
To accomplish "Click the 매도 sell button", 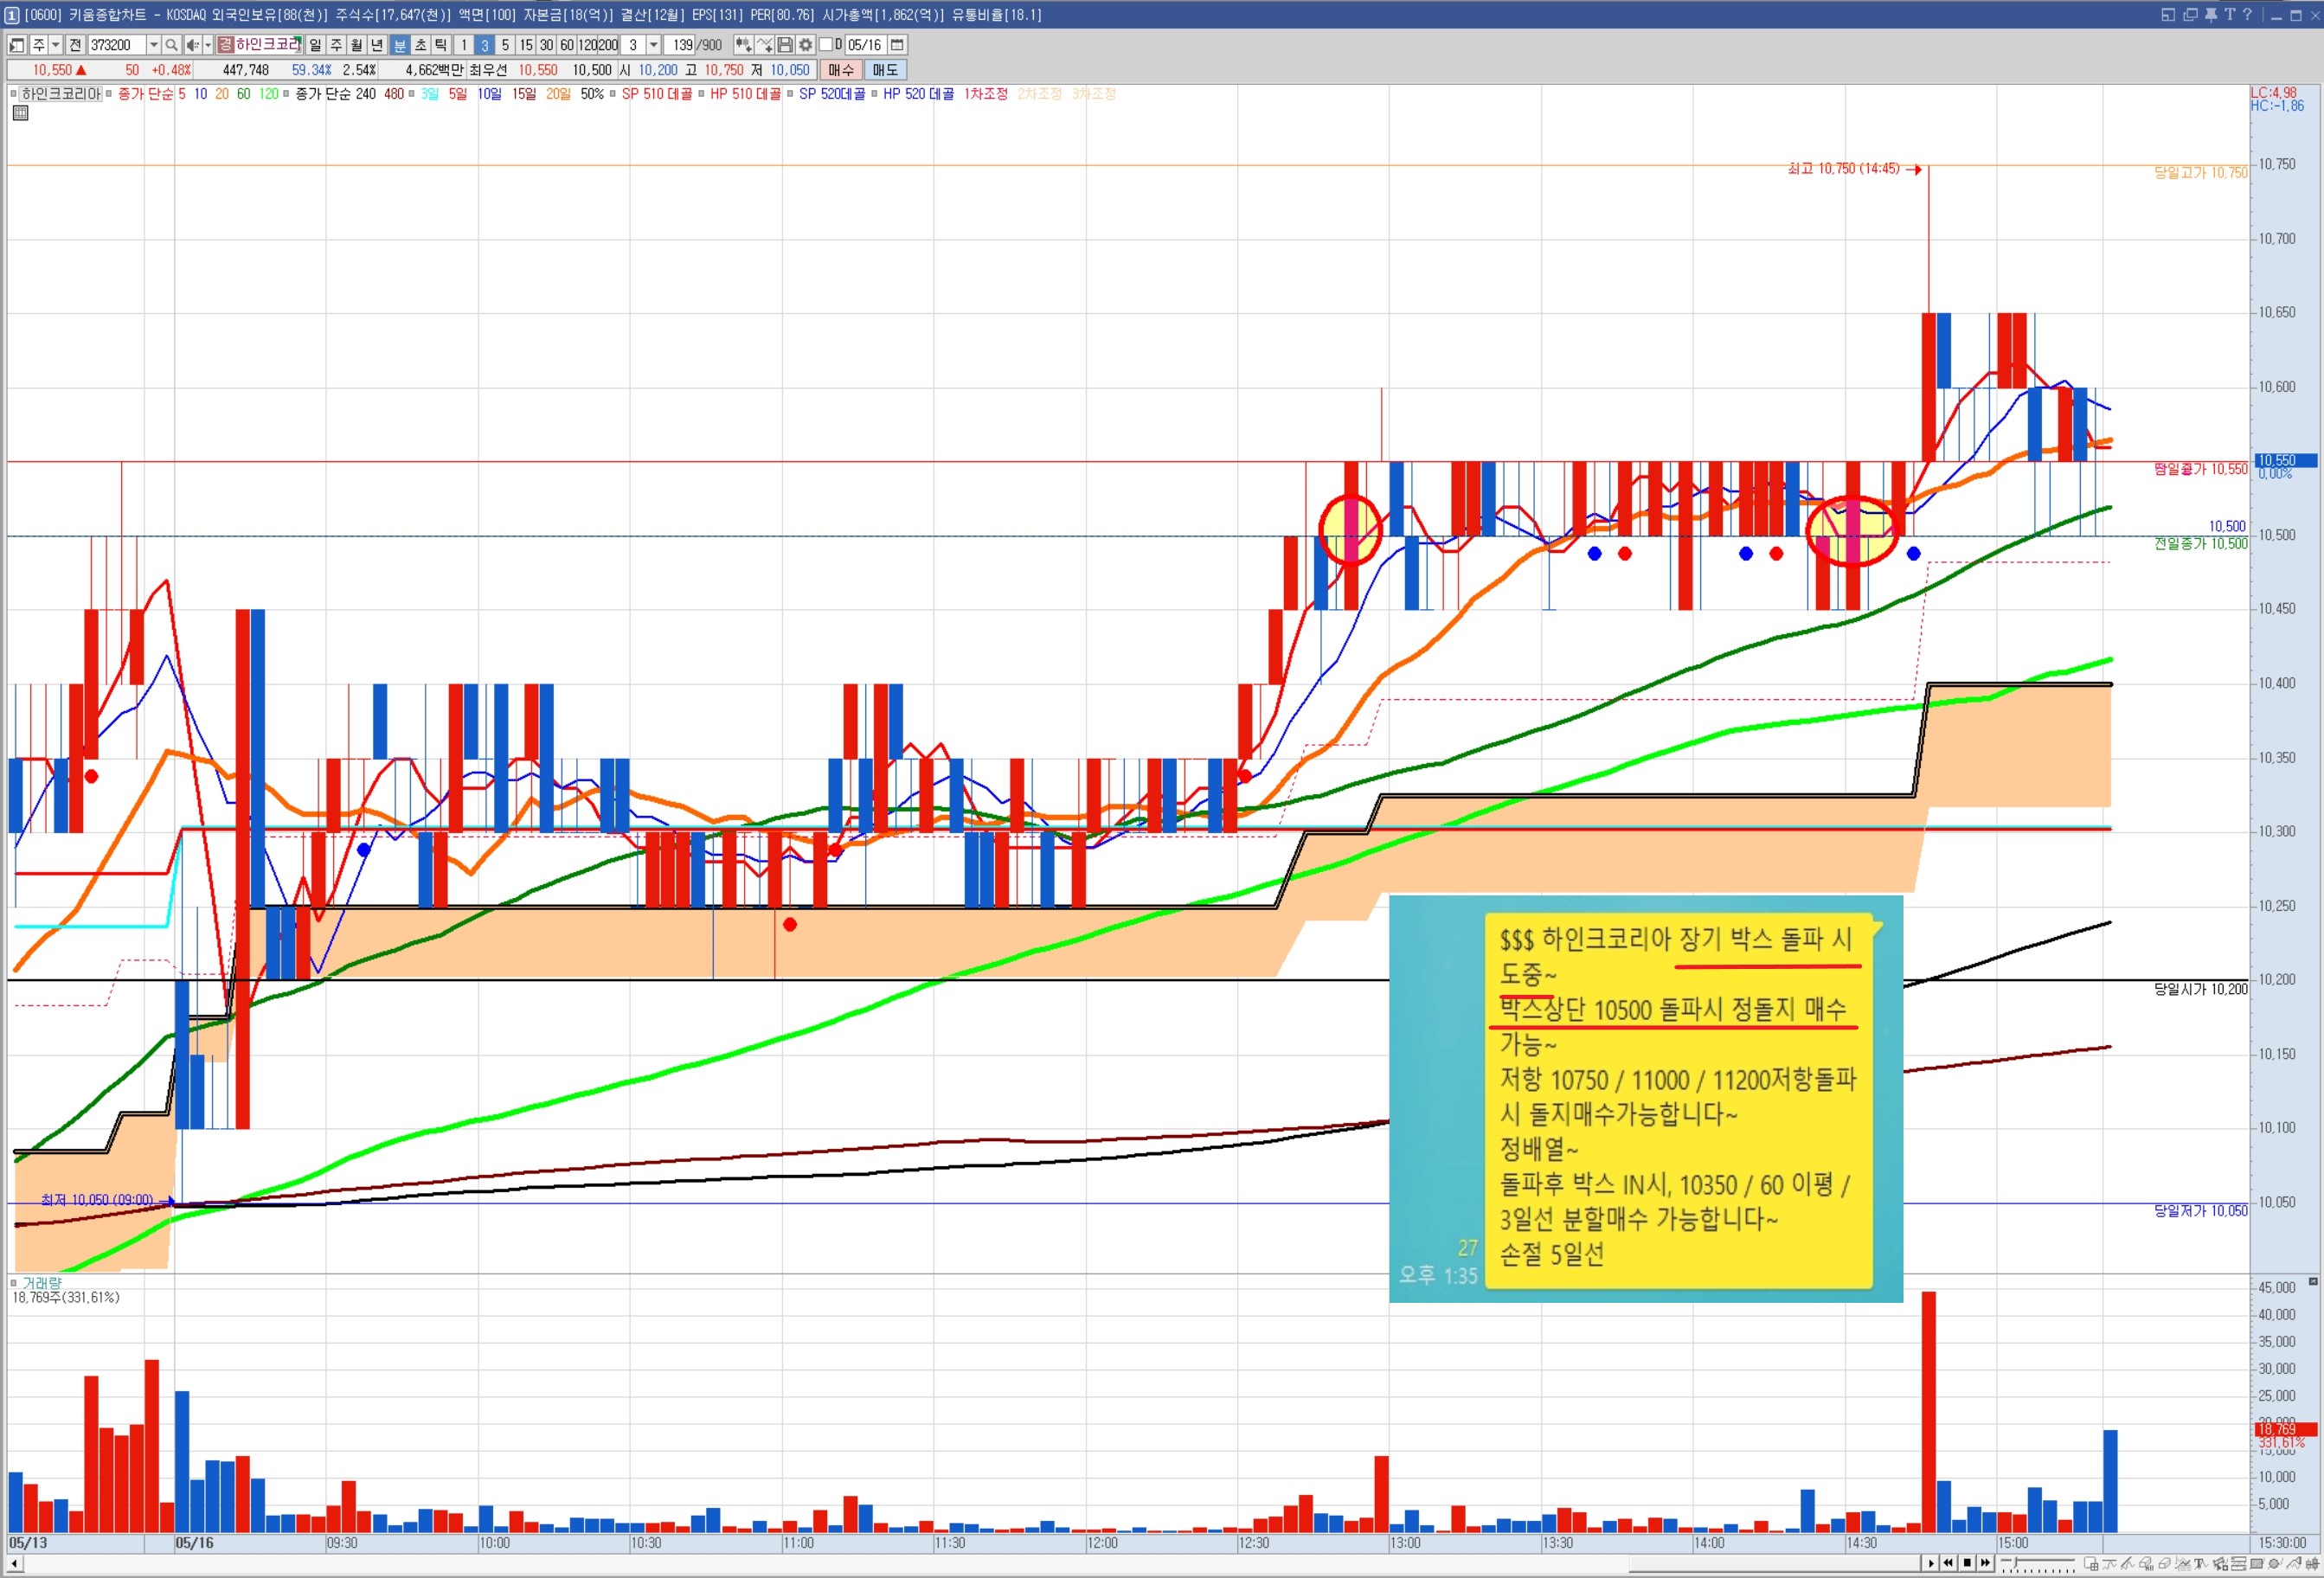I will pos(885,70).
